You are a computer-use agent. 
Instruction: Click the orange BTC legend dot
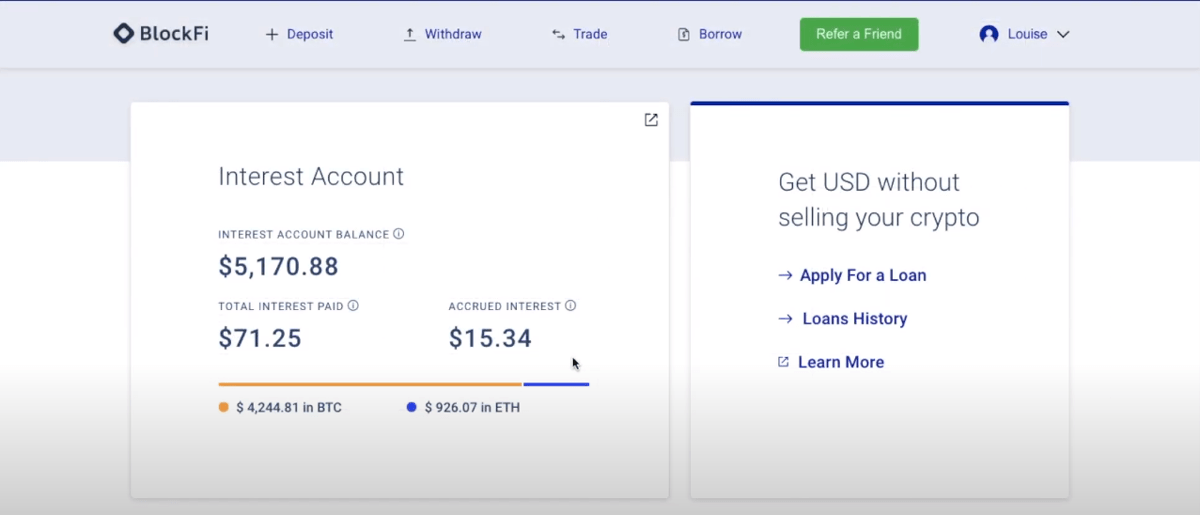[x=224, y=407]
